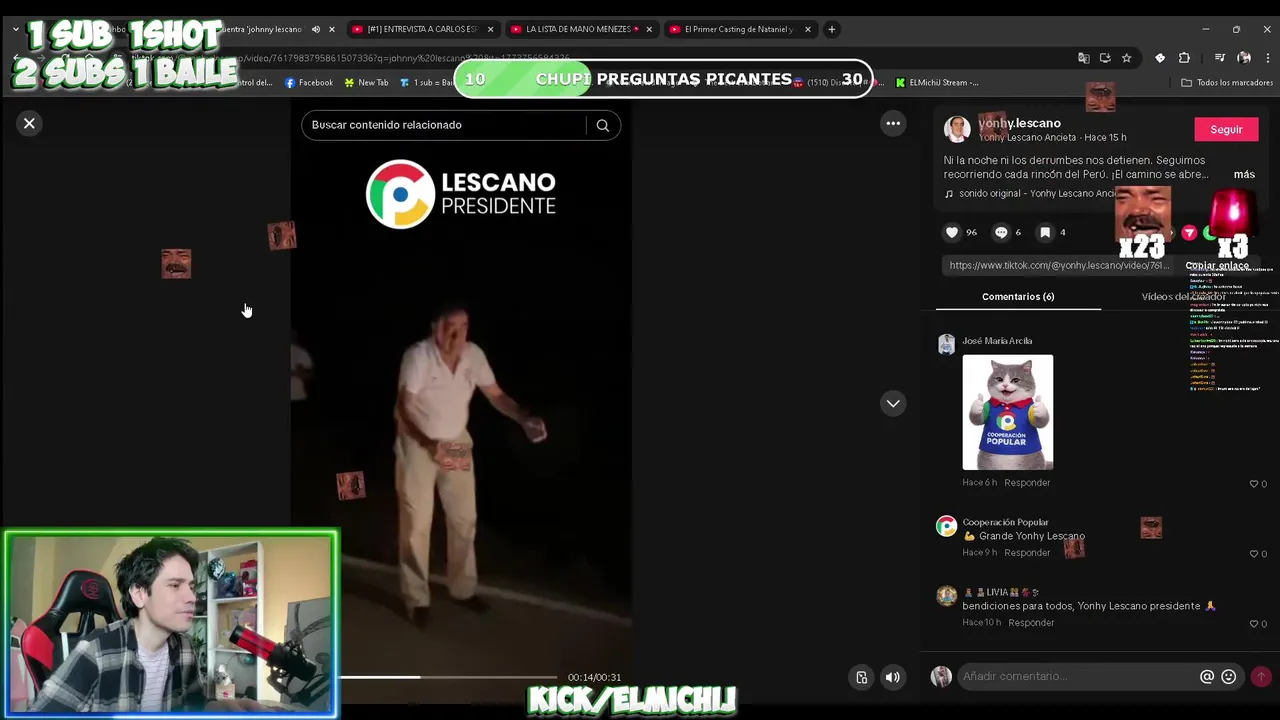Open New Tab bookmark
Viewport: 1280px width, 720px height.
[366, 82]
